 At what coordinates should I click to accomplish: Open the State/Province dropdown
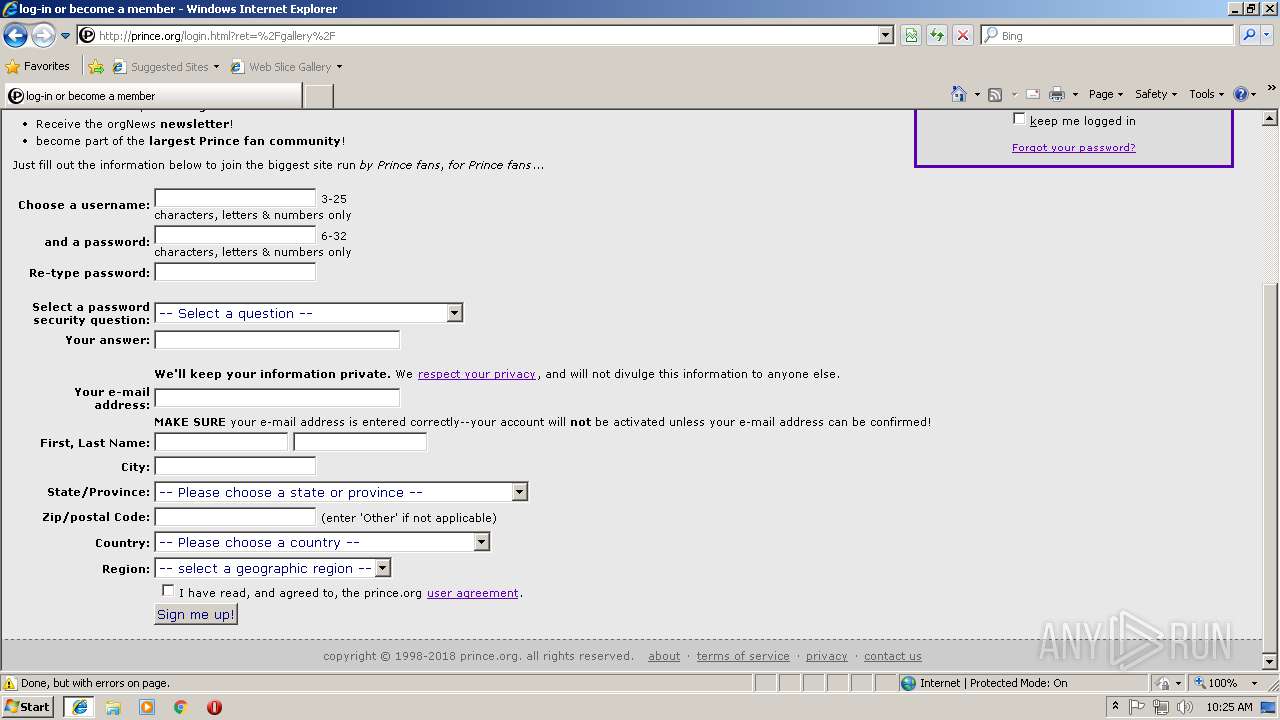(x=341, y=492)
